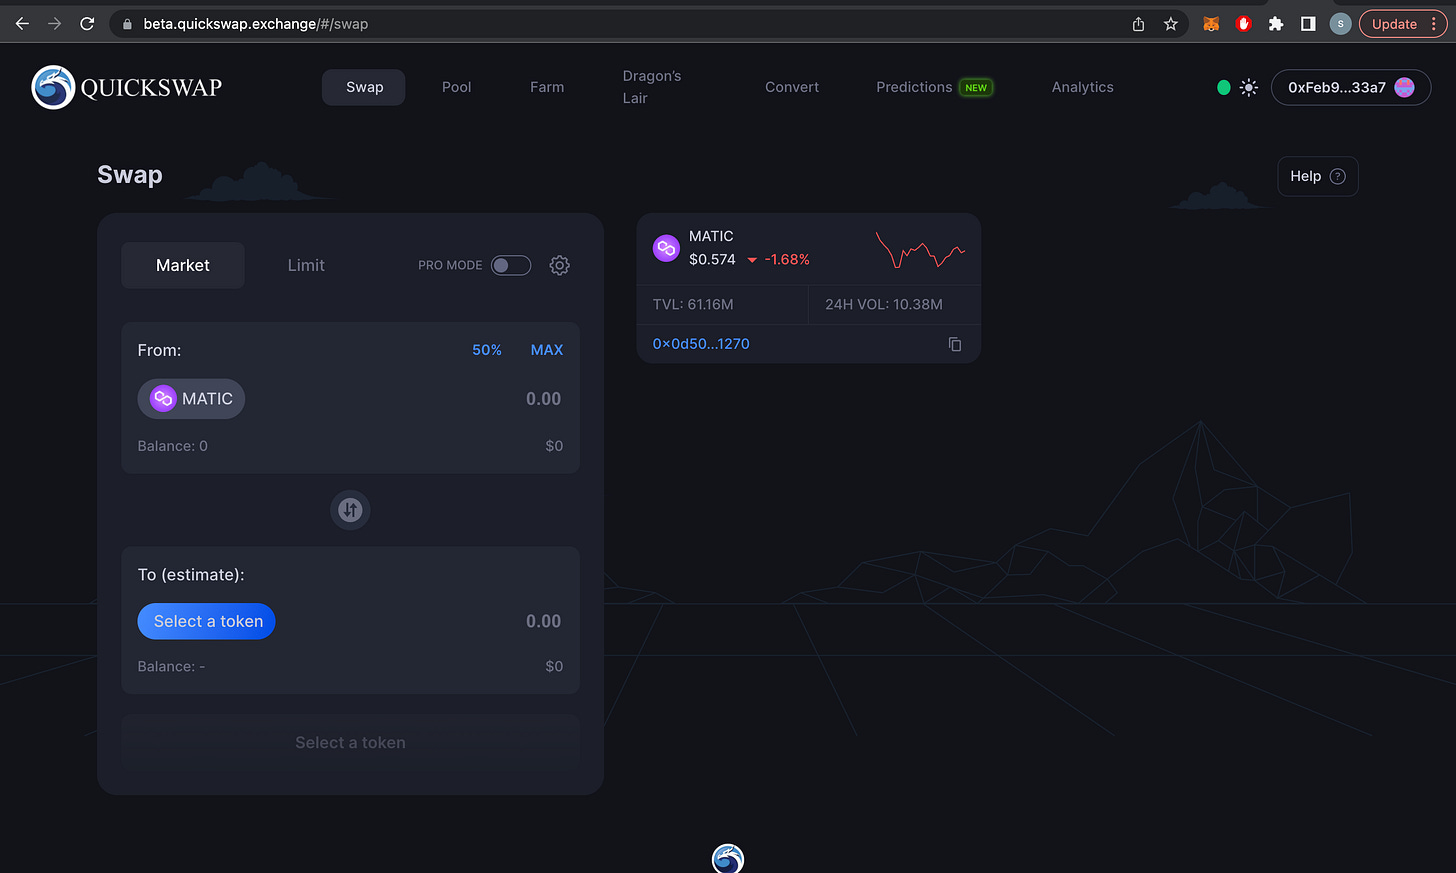Click the wallet avatar next to 0xFeb9...33a7
The image size is (1456, 873).
(x=1405, y=87)
